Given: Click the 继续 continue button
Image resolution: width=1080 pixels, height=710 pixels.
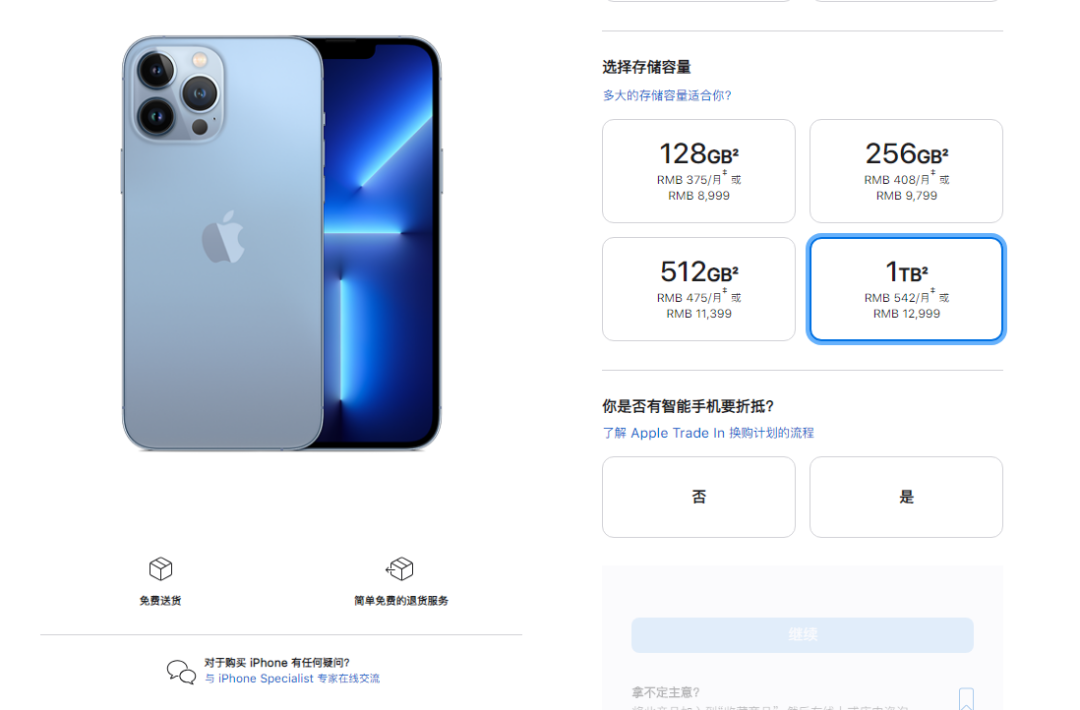Looking at the screenshot, I should 802,635.
